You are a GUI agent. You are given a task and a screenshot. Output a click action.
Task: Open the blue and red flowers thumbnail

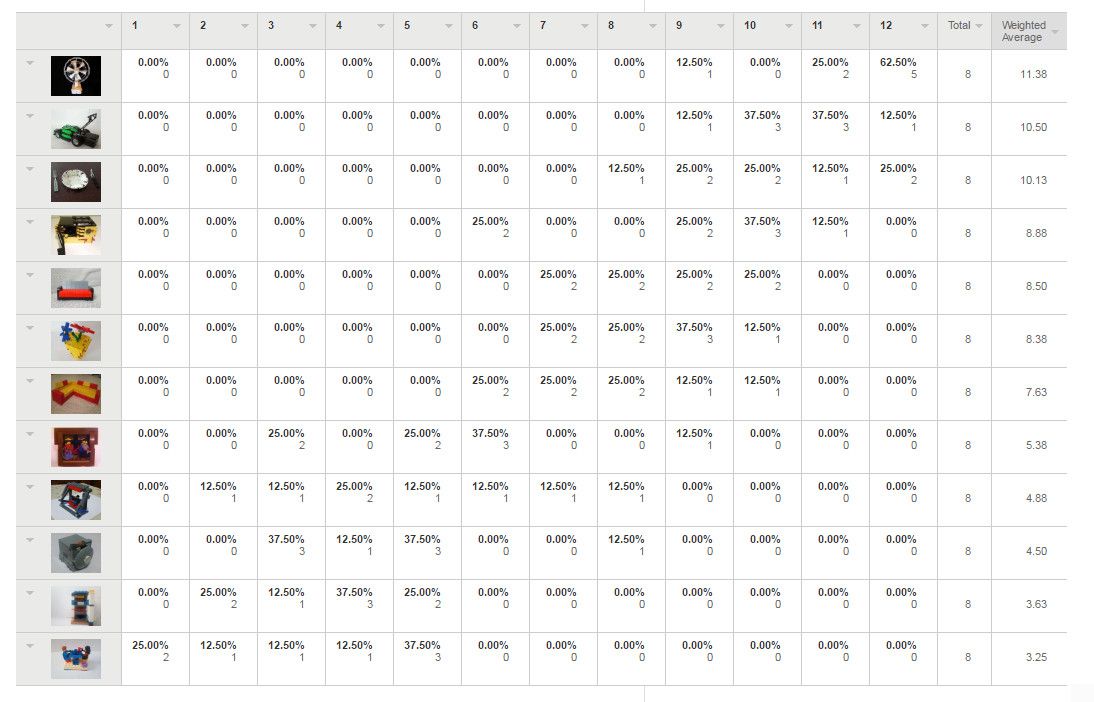point(76,341)
